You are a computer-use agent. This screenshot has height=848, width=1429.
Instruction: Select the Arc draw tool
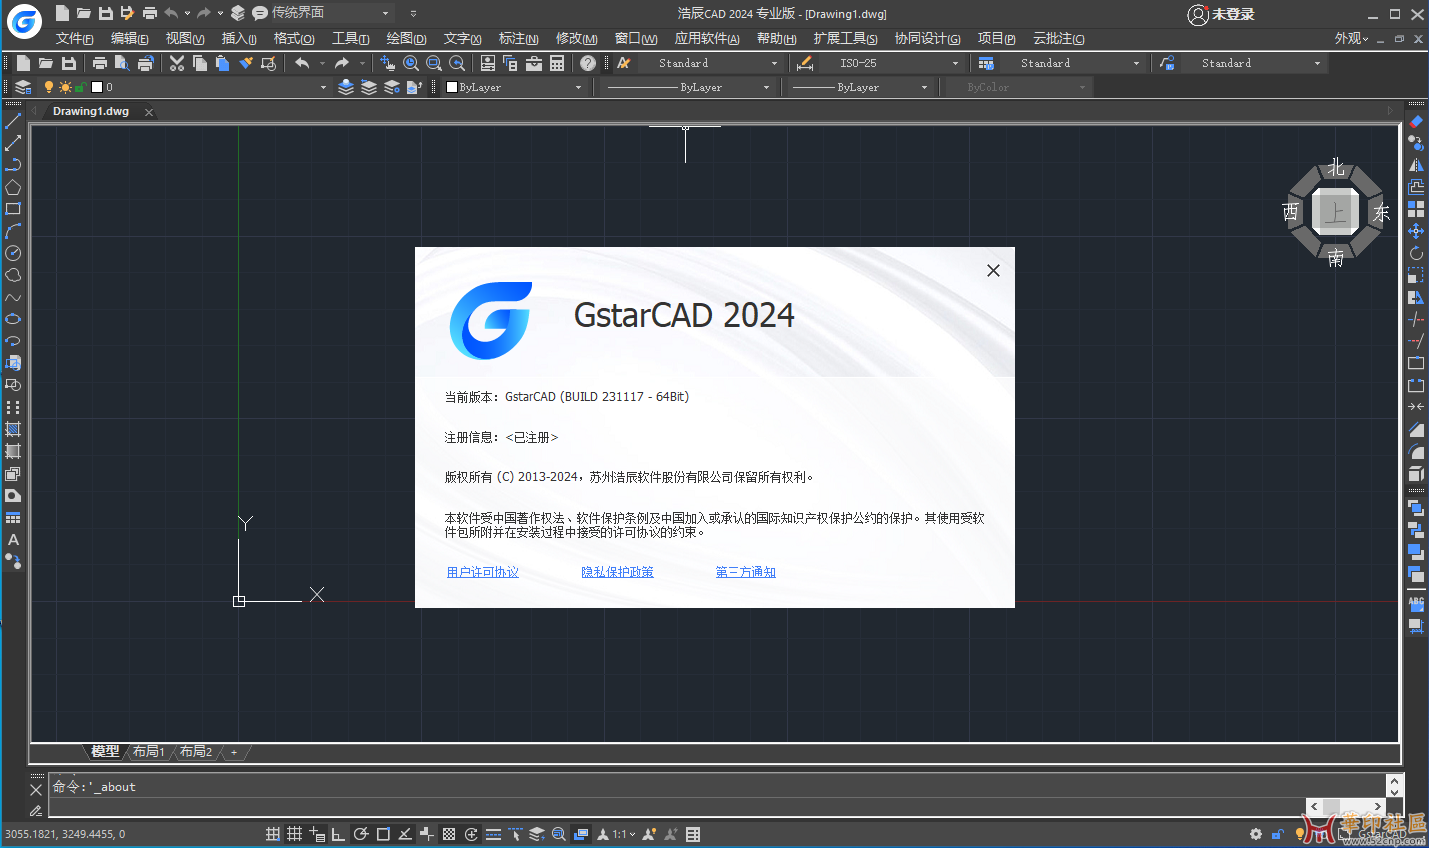pyautogui.click(x=13, y=231)
